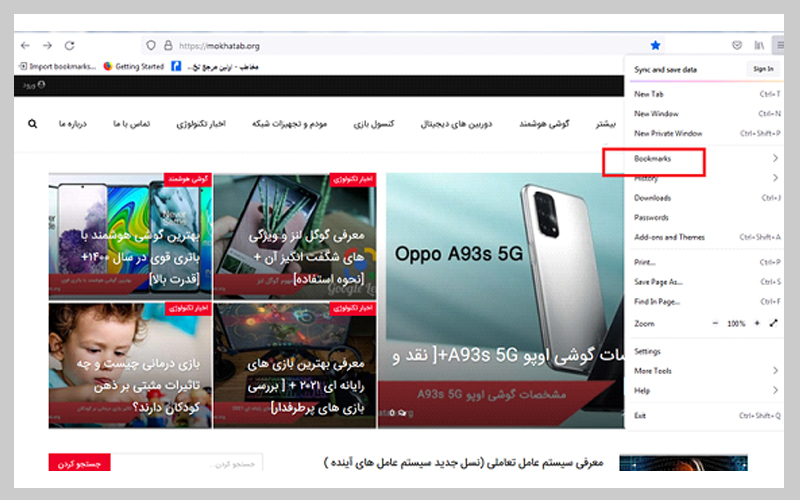Click the shield tracking protection icon
The height and width of the screenshot is (500, 800).
pos(151,45)
